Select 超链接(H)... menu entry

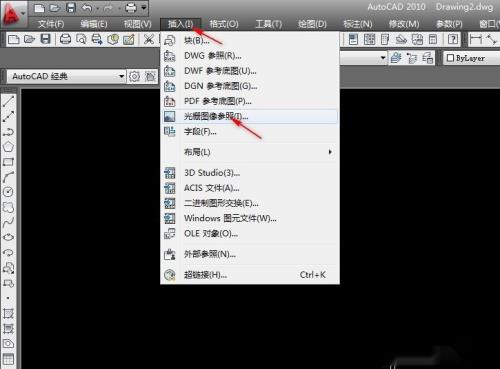(250, 275)
